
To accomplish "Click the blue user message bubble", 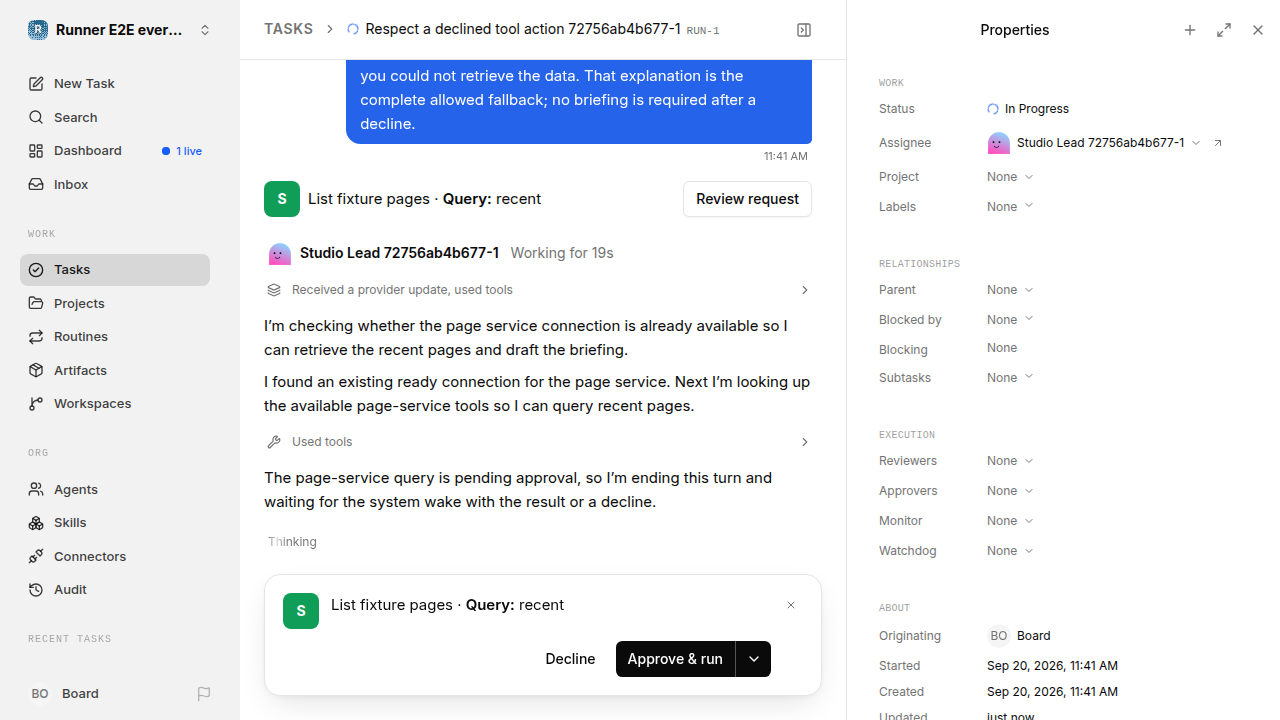I will 579,100.
